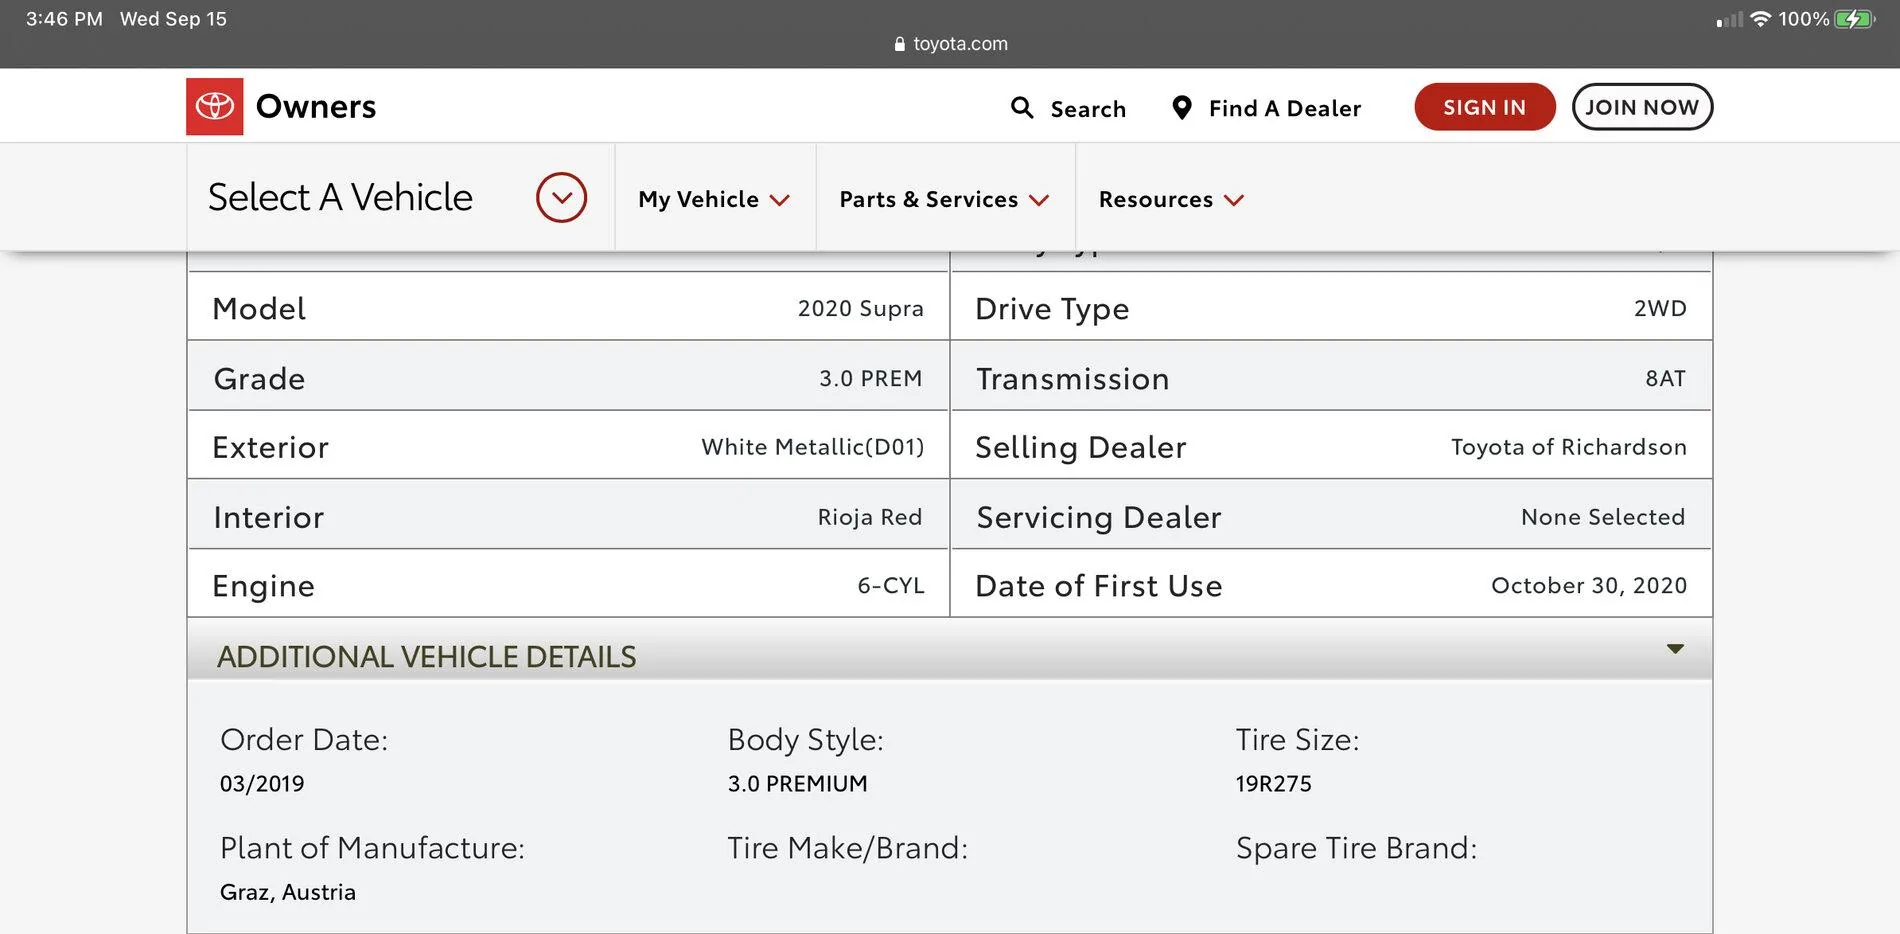Tap the toyota.com address text

click(x=960, y=44)
